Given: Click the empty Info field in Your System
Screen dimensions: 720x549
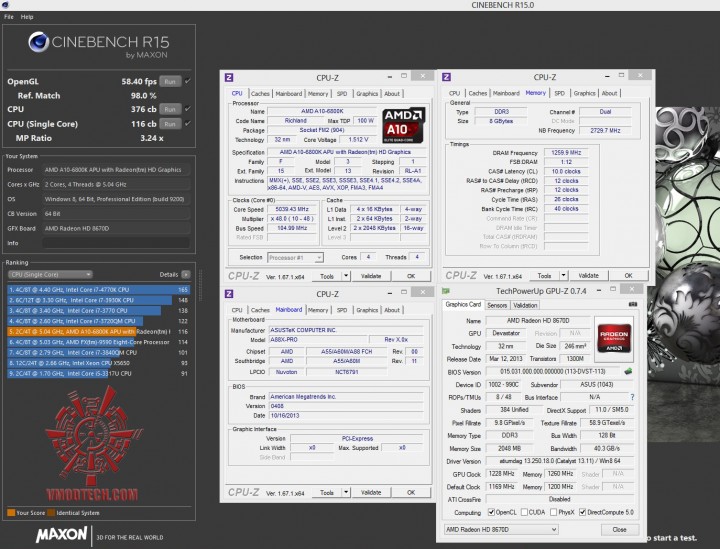Looking at the screenshot, I should point(116,243).
